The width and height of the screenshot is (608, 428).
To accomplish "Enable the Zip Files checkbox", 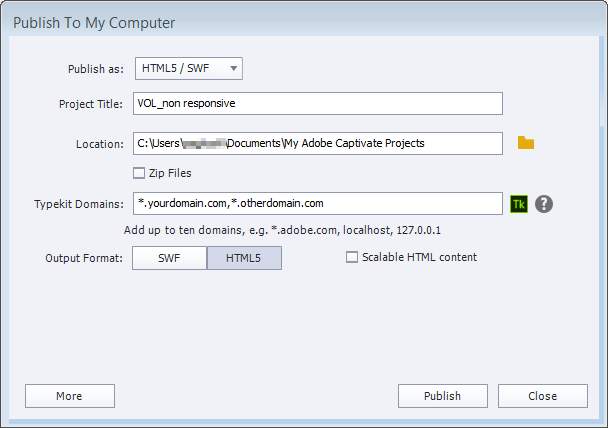I will (139, 173).
